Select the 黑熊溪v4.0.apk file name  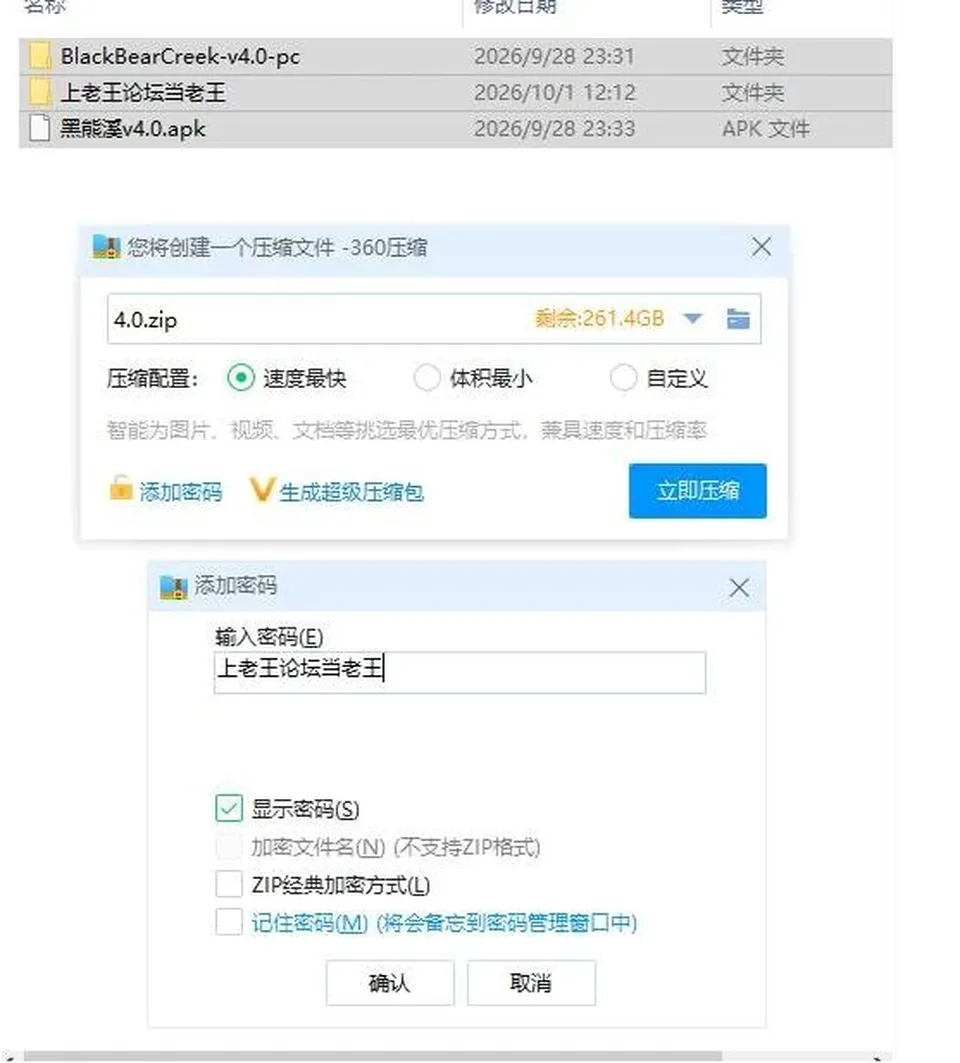pyautogui.click(x=133, y=128)
